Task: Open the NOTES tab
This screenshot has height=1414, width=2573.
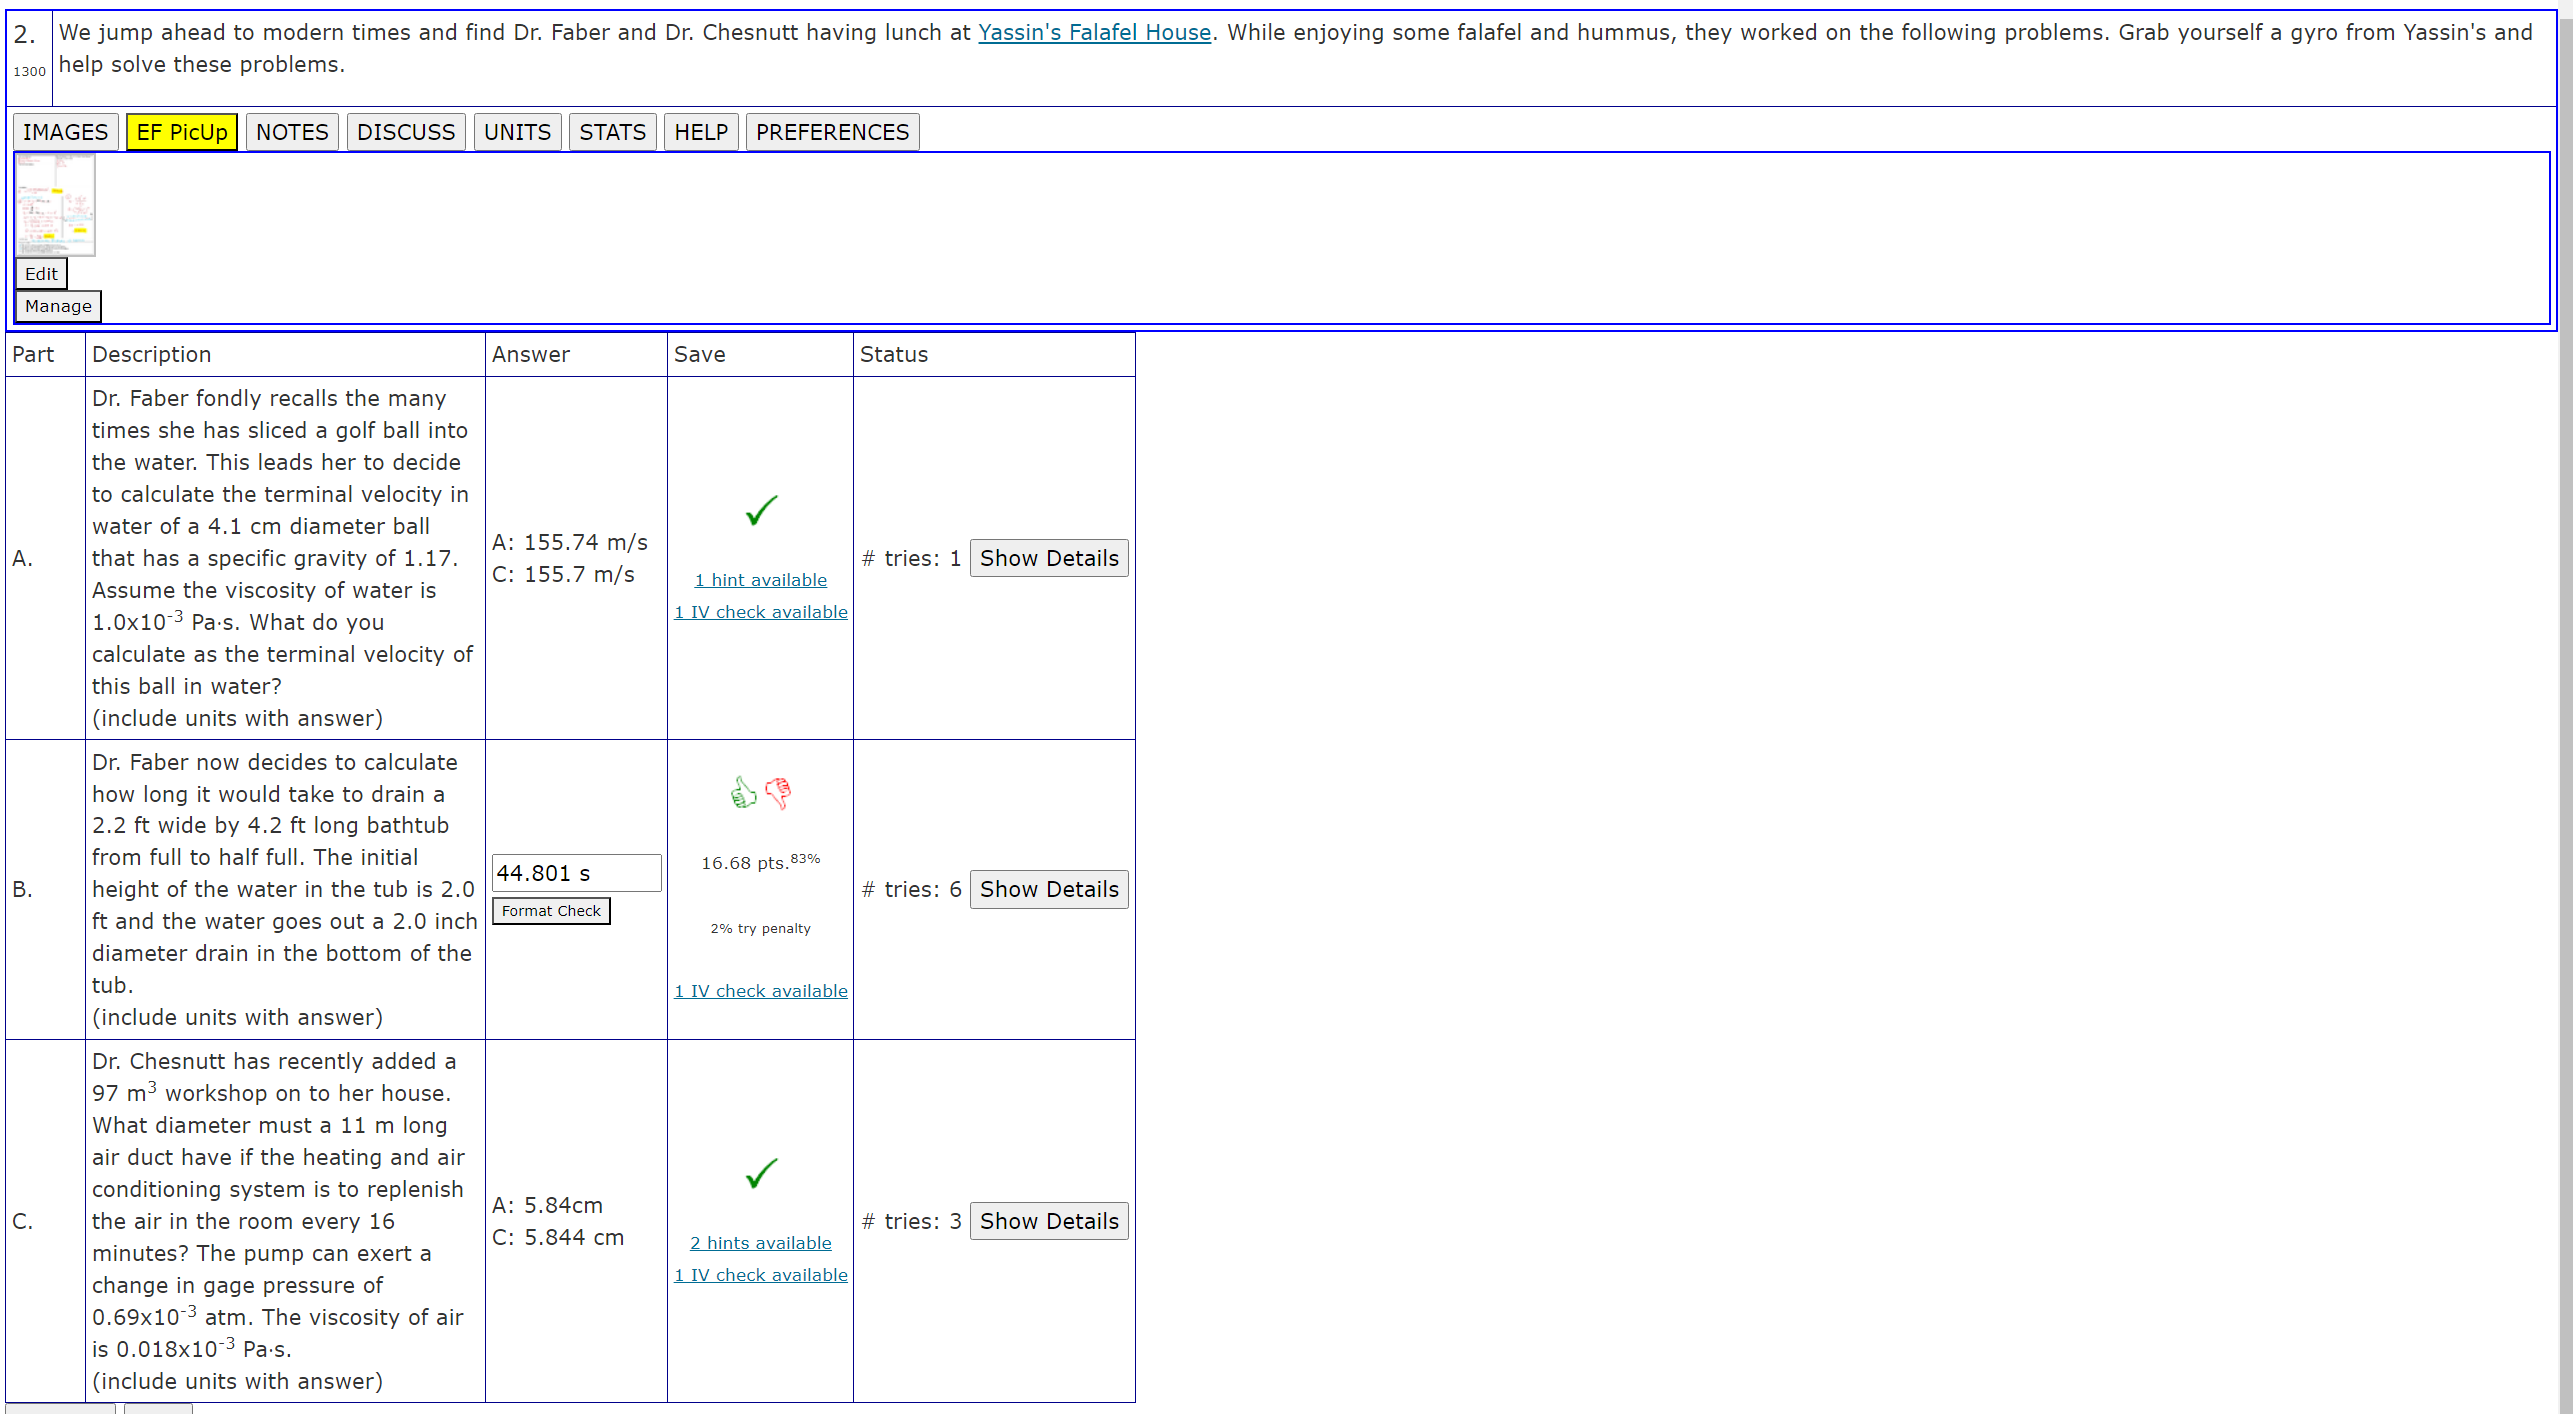Action: 292,132
